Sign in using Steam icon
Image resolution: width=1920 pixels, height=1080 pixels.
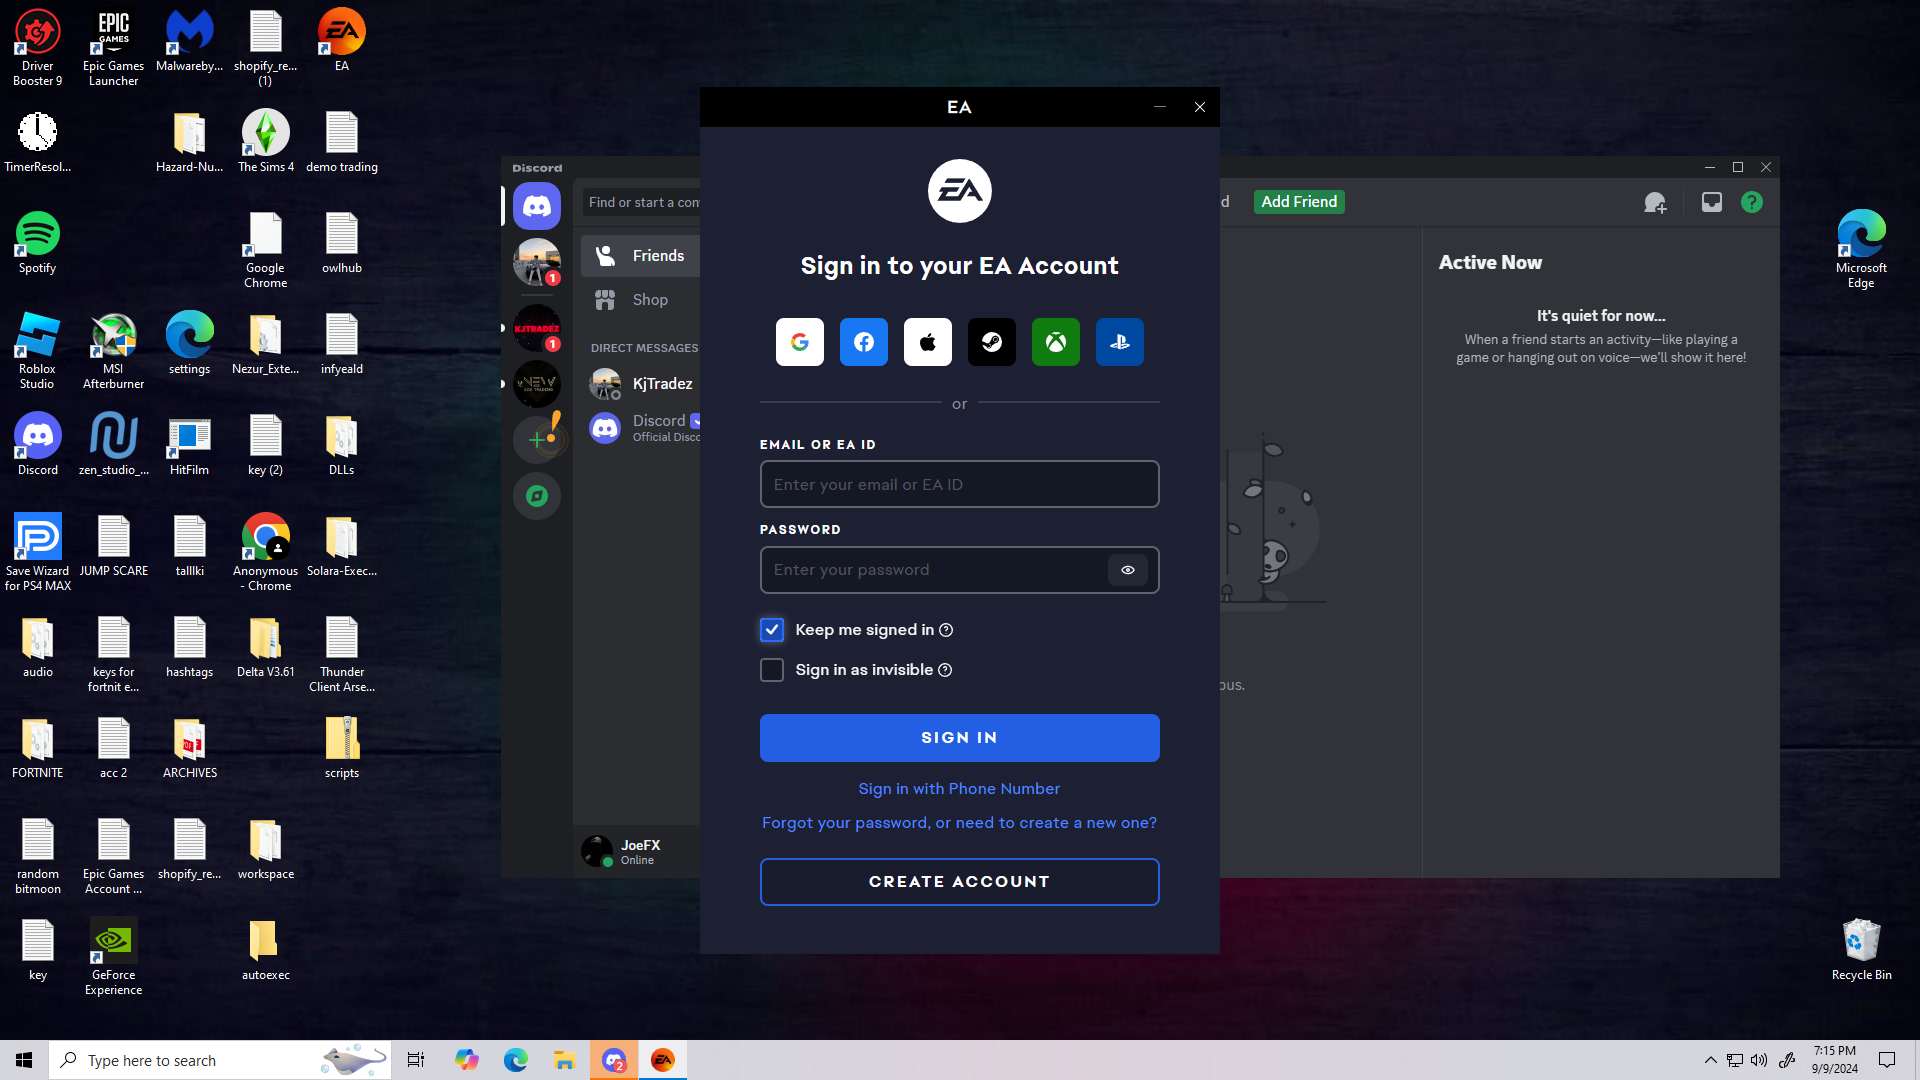tap(991, 342)
